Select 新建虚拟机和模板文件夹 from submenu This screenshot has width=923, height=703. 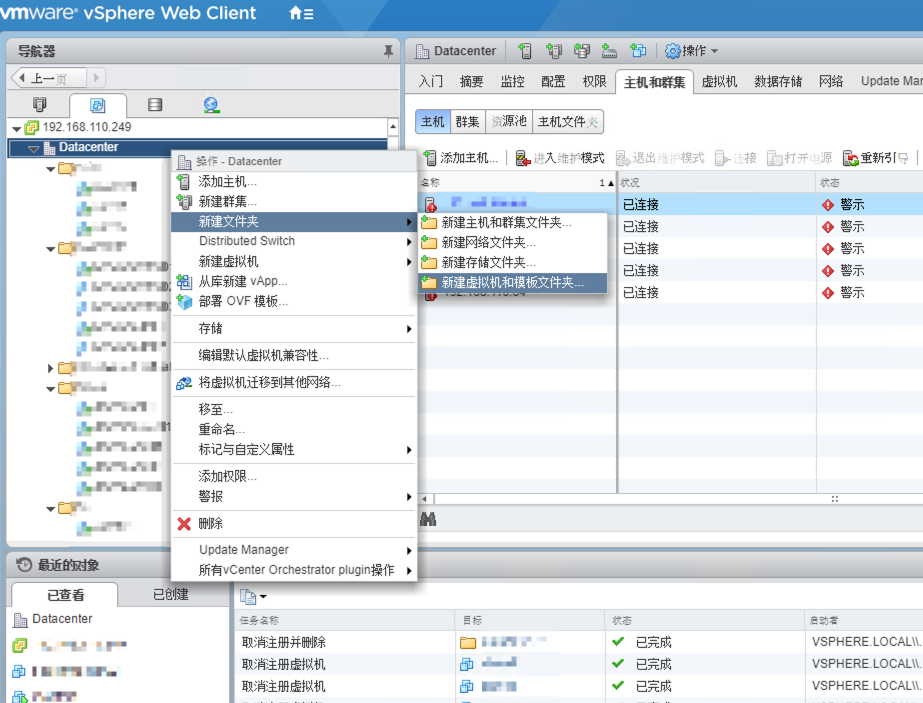tap(512, 283)
